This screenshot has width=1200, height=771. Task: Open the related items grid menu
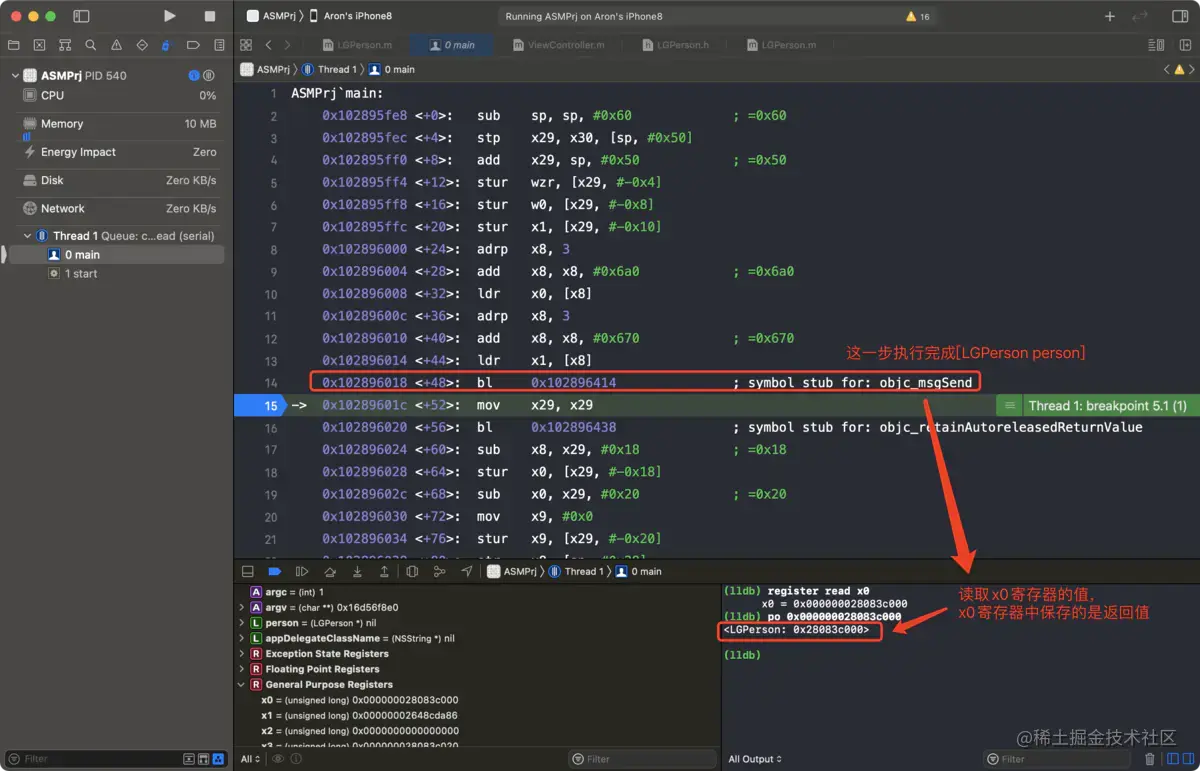(x=246, y=45)
